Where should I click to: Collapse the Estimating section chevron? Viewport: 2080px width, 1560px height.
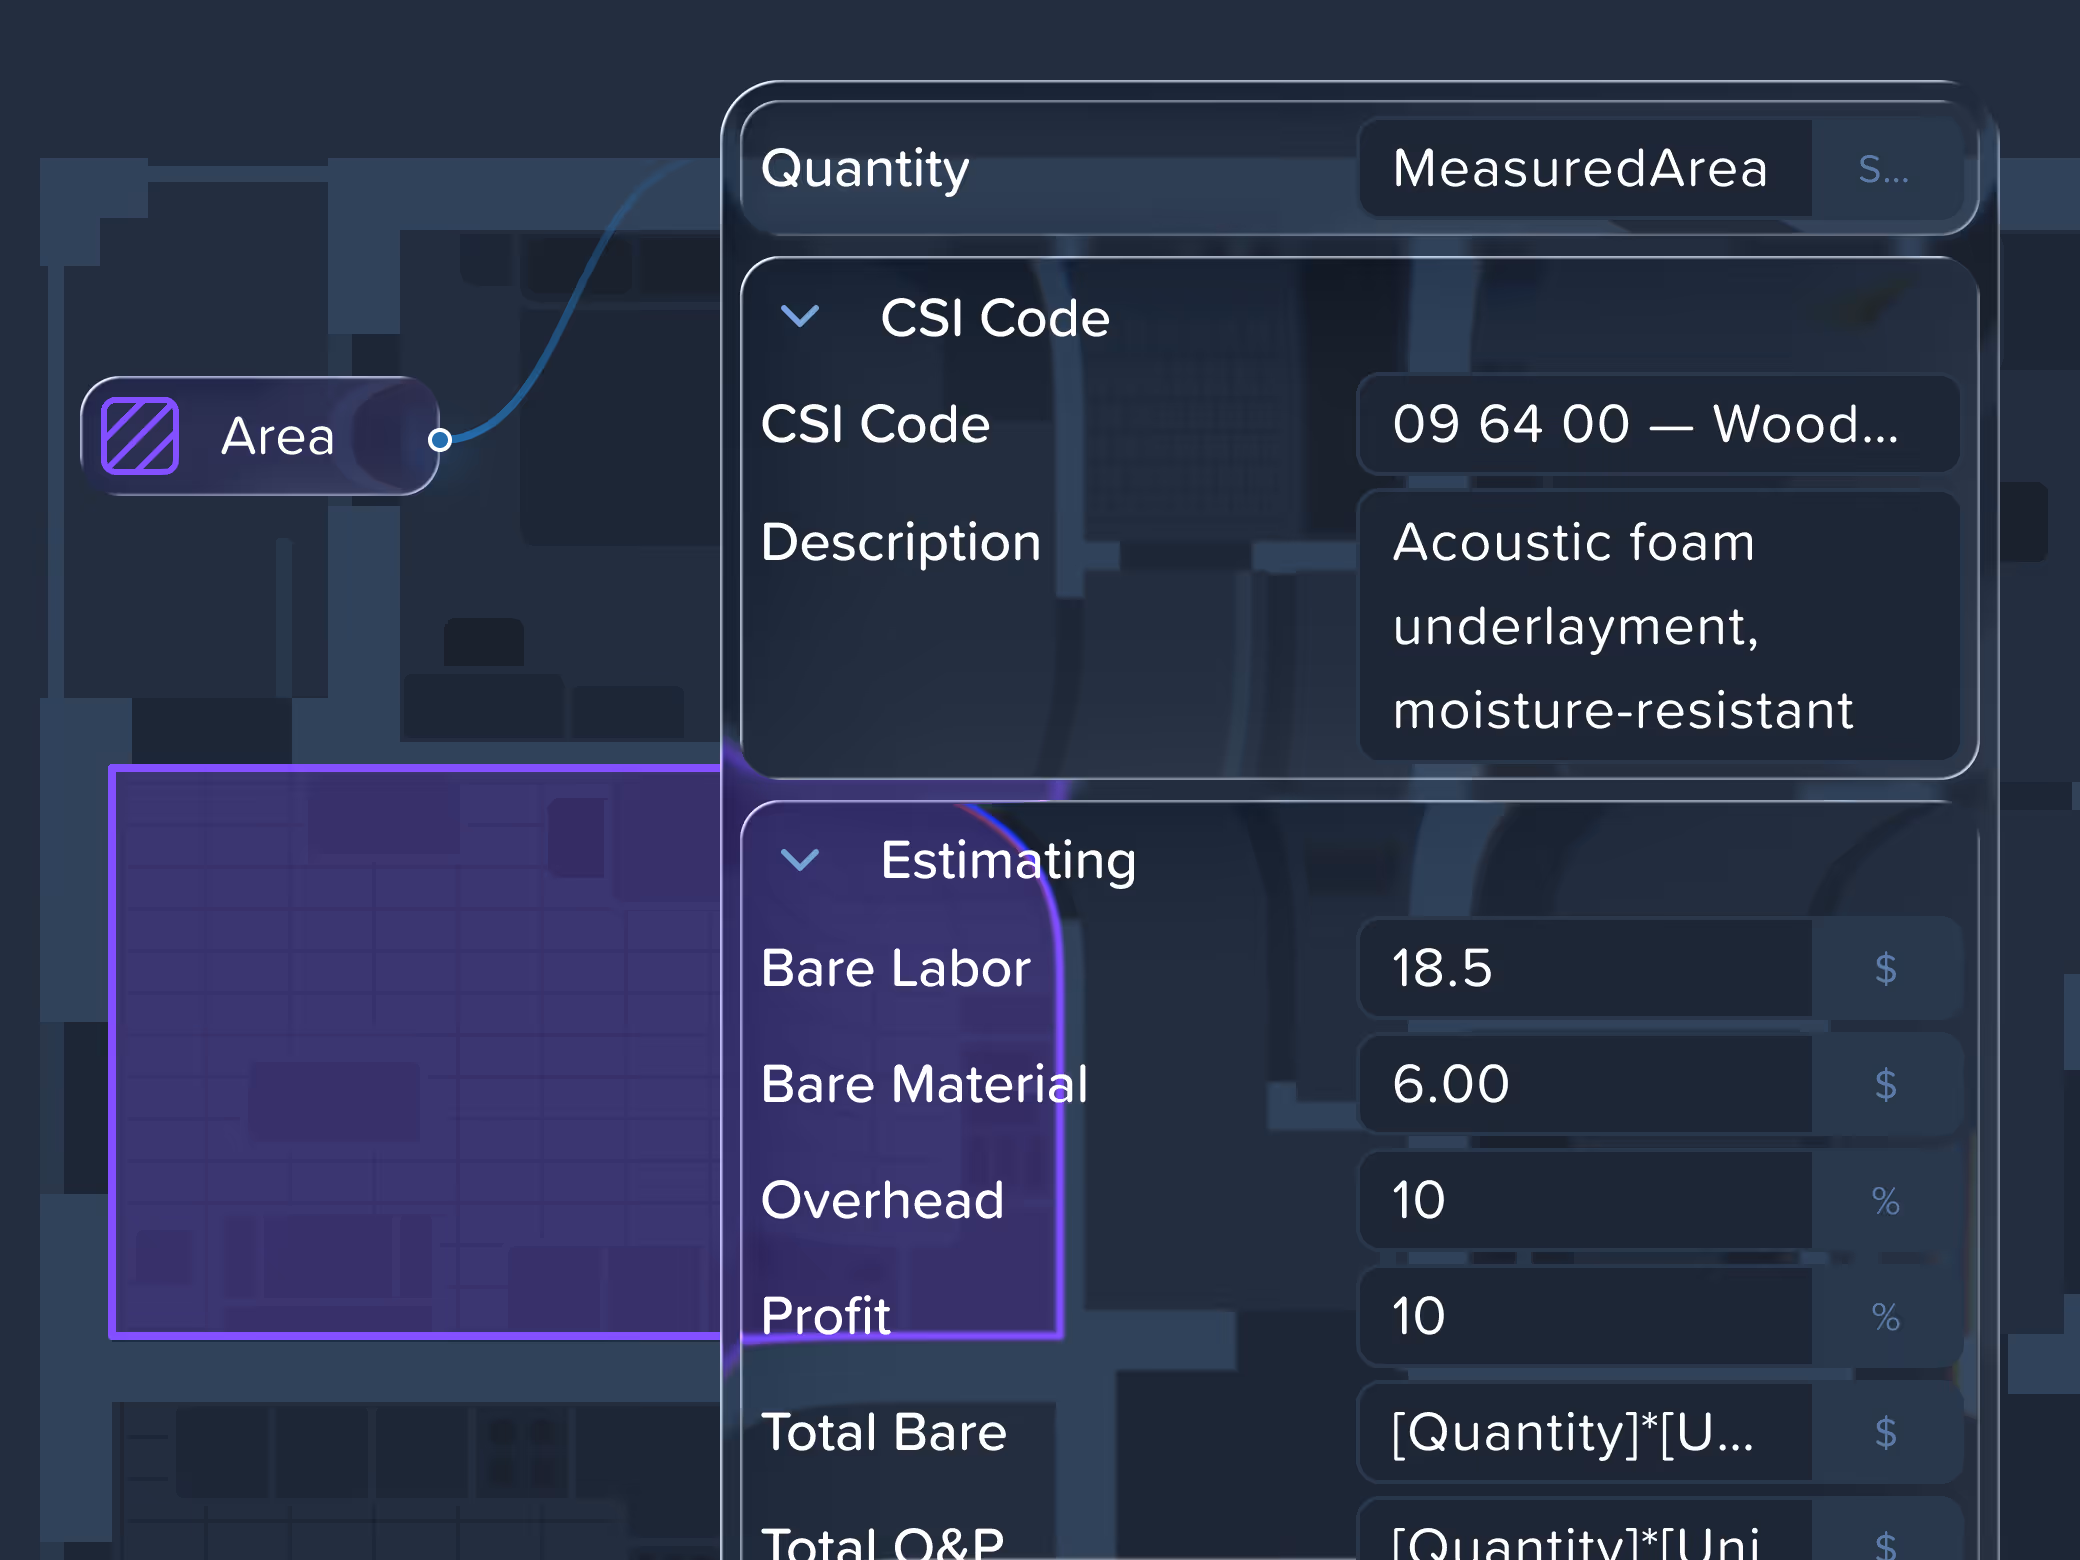[x=800, y=859]
